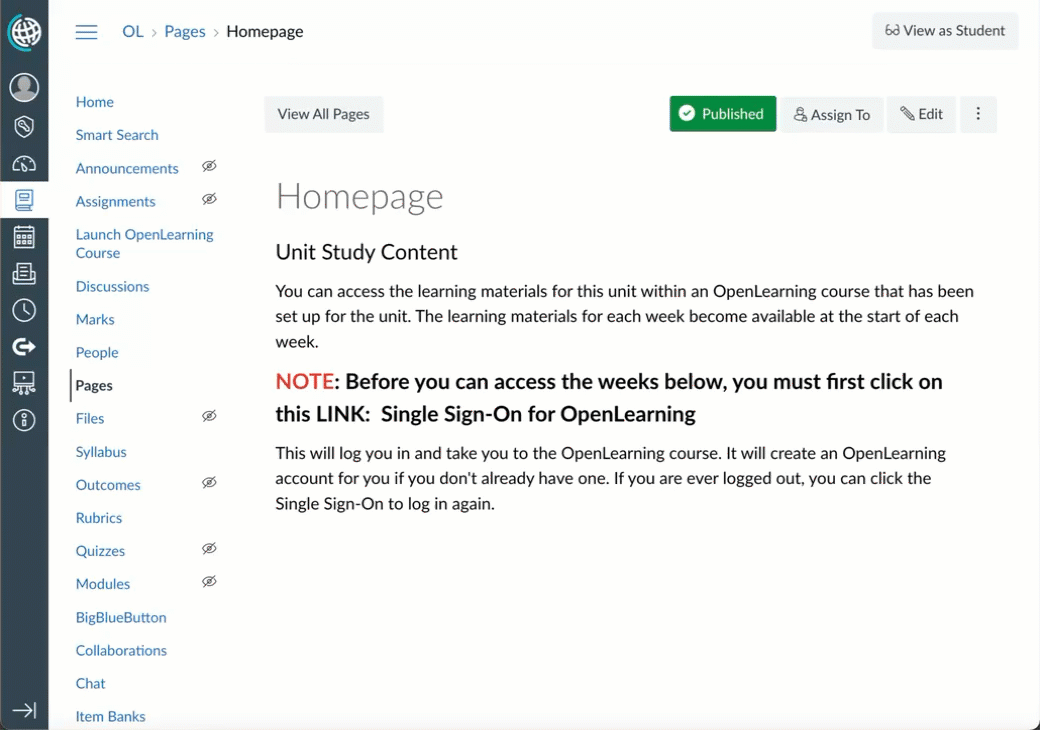Screen dimensions: 1040x730
Task: Select Pages in course menu
Action: tap(94, 385)
